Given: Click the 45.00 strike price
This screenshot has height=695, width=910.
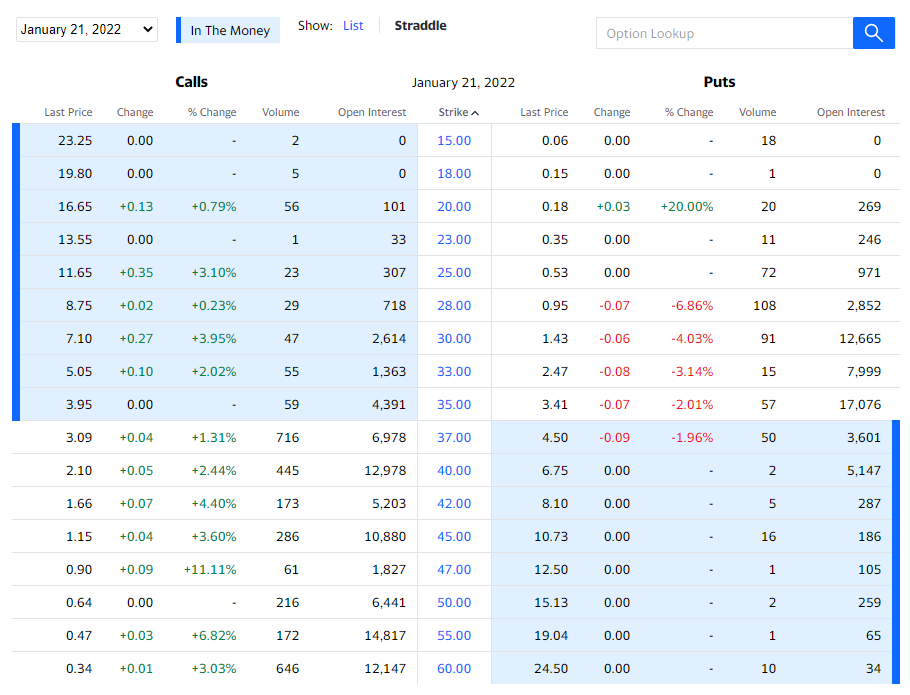Looking at the screenshot, I should coord(454,537).
